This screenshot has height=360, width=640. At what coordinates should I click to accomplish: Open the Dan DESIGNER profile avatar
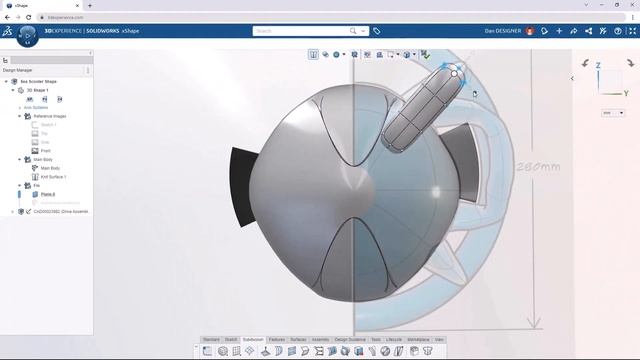(530, 31)
